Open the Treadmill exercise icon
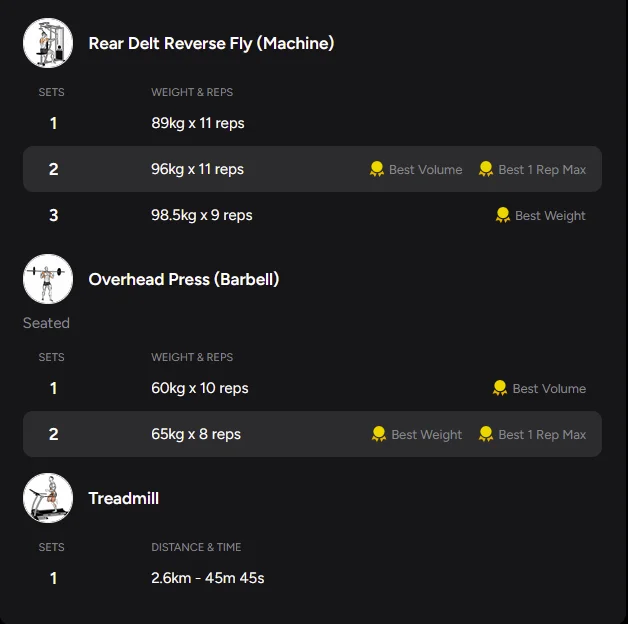 point(48,498)
